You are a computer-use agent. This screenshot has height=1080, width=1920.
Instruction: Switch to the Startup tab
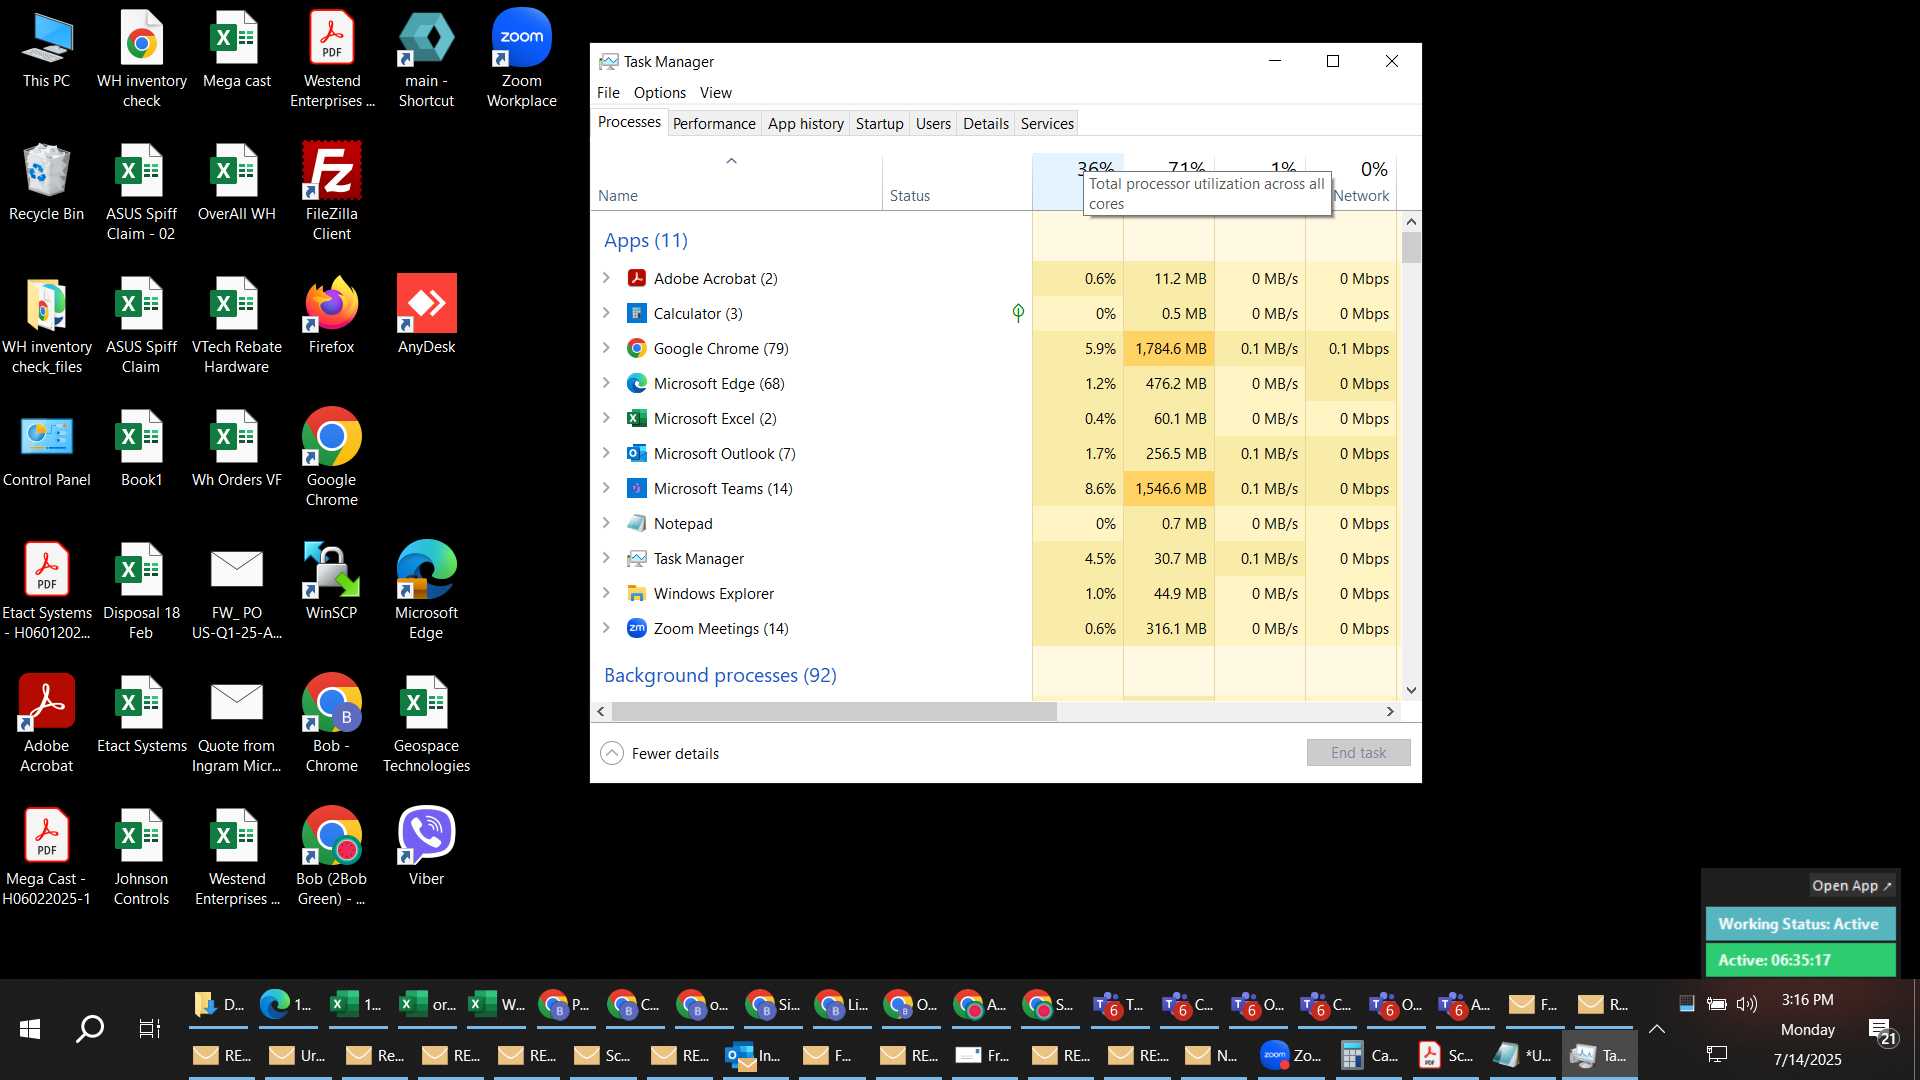880,123
